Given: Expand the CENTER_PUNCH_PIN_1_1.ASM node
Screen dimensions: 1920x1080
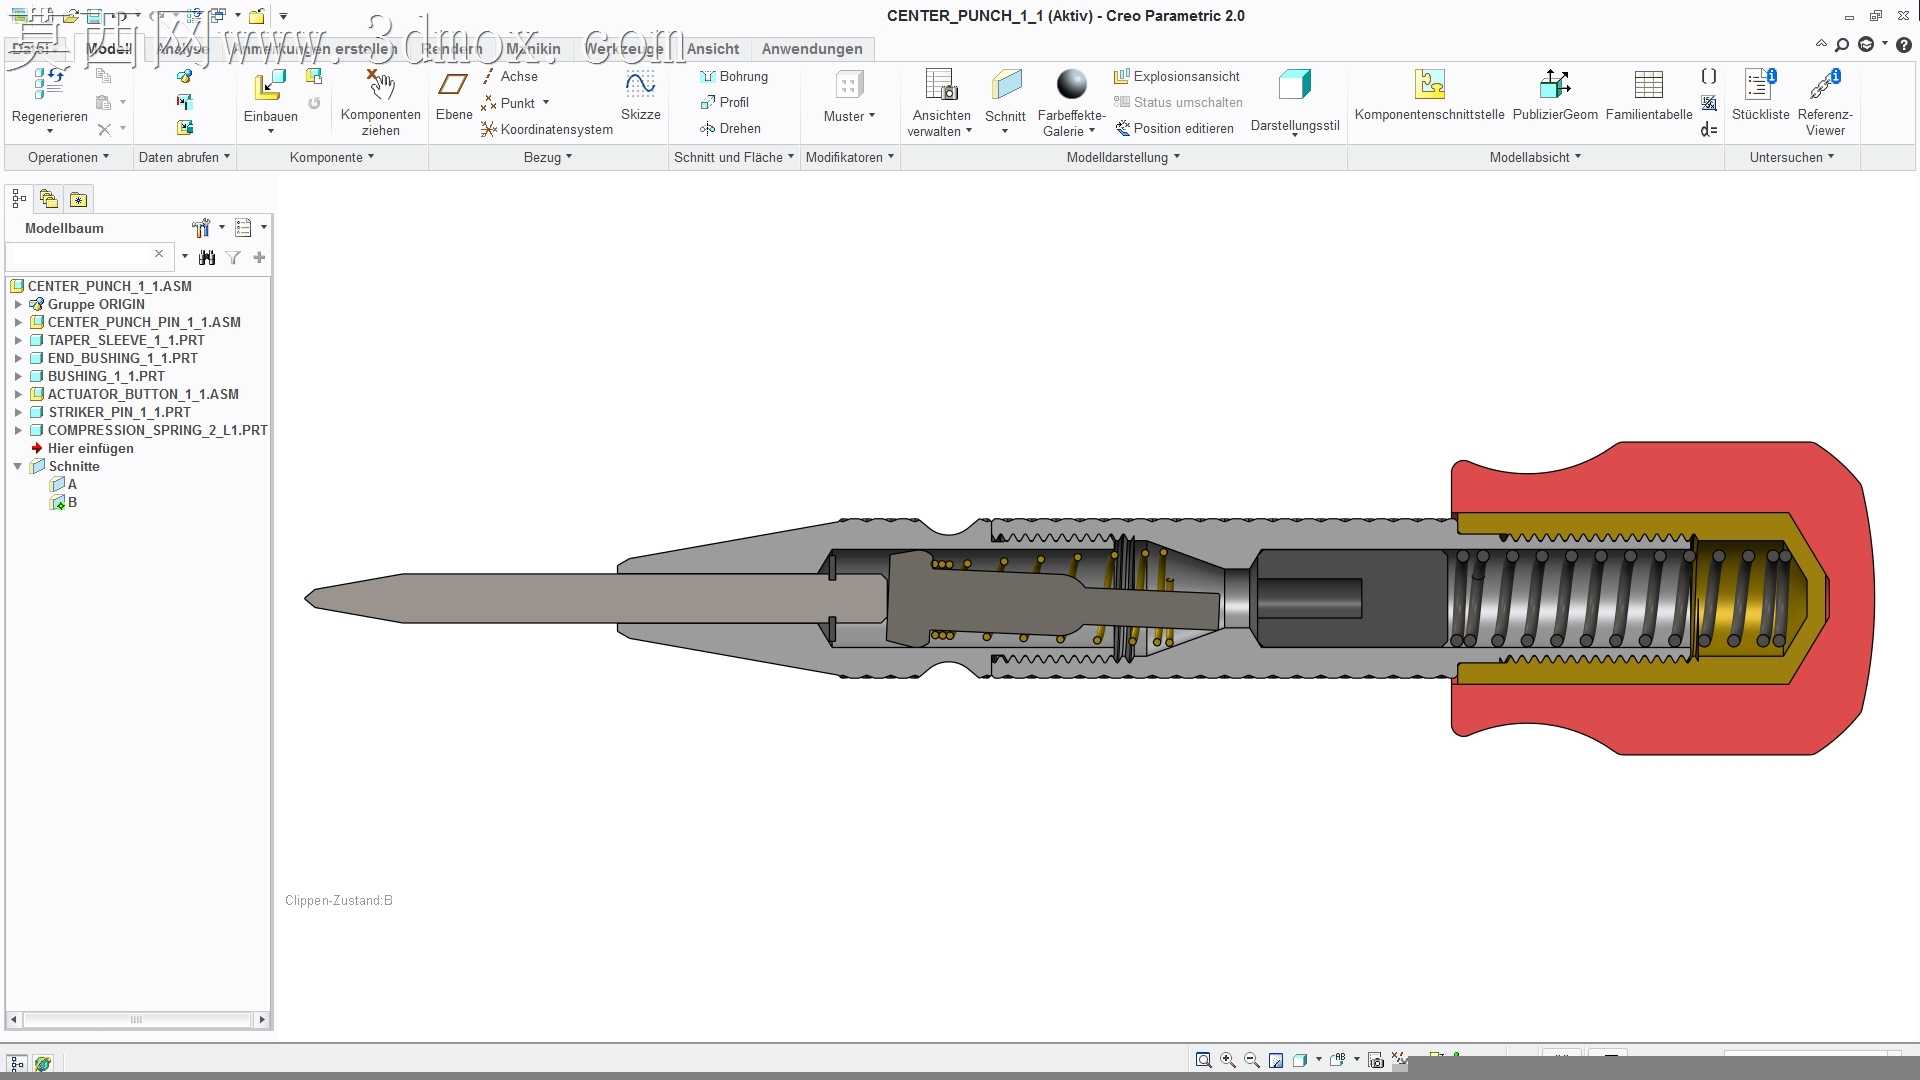Looking at the screenshot, I should (x=18, y=322).
